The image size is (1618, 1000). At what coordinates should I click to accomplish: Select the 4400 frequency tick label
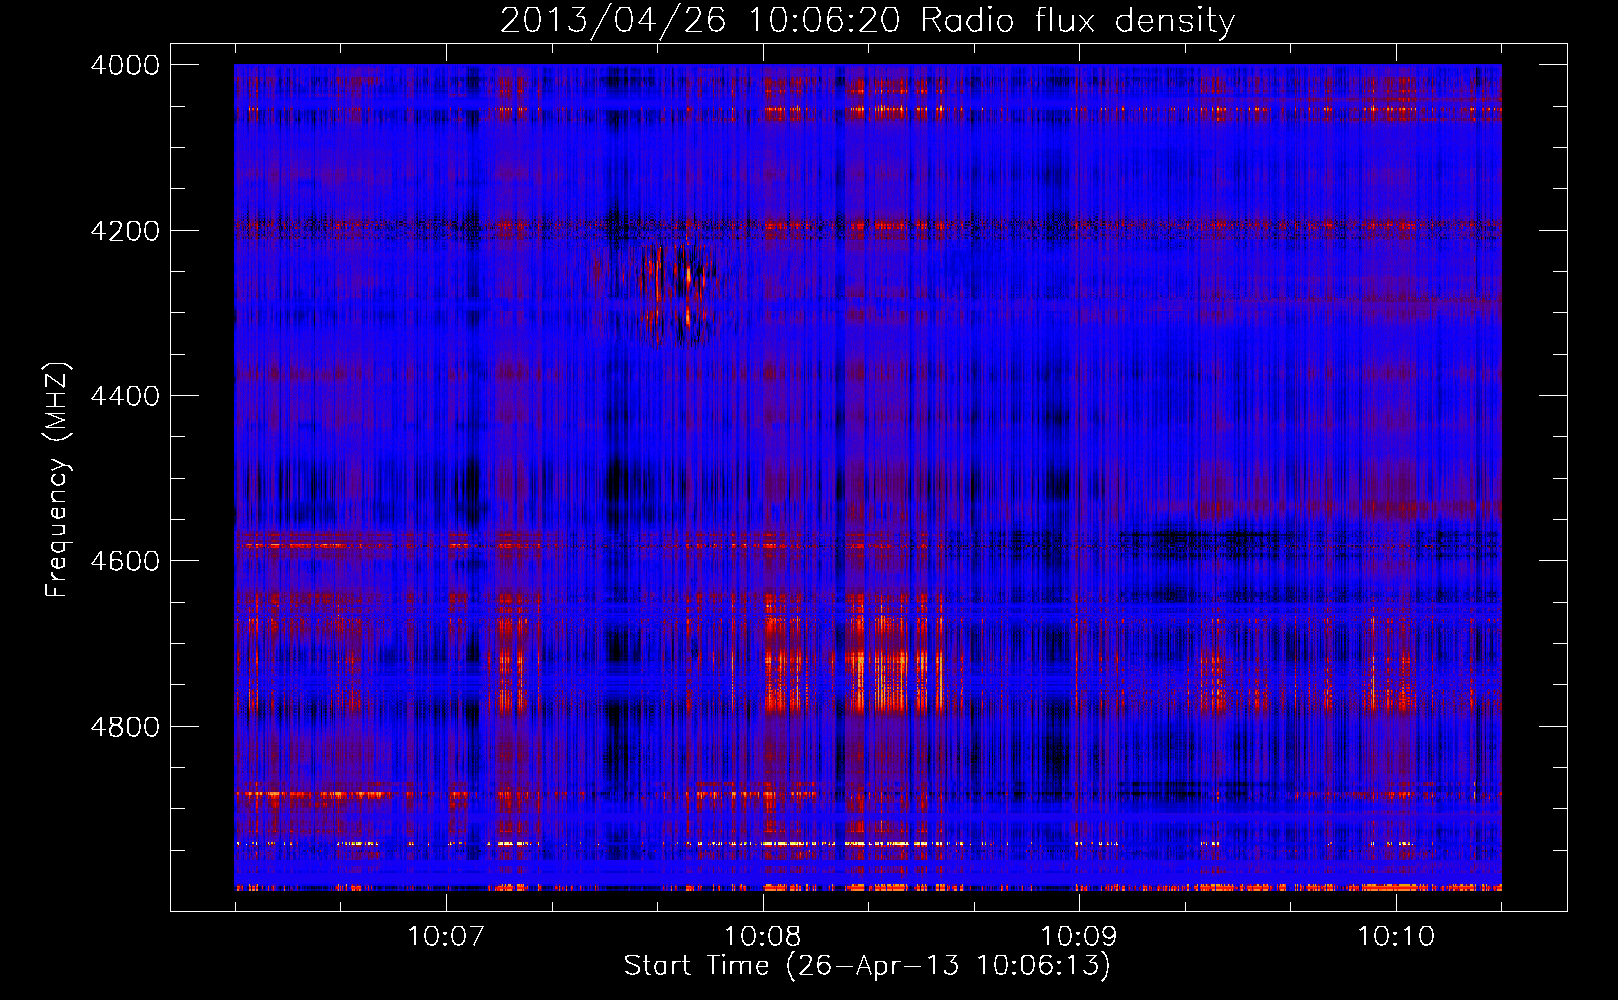tap(125, 396)
